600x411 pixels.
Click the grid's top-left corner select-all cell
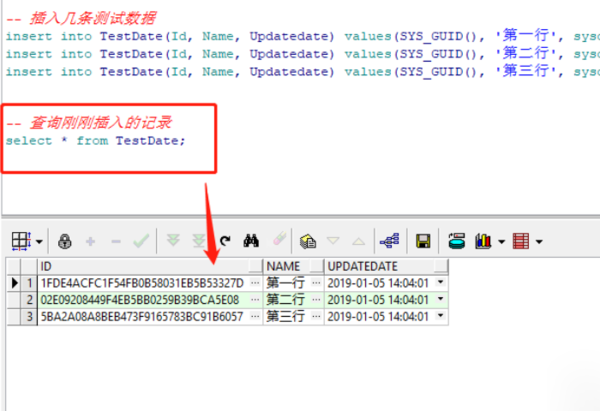(14, 266)
